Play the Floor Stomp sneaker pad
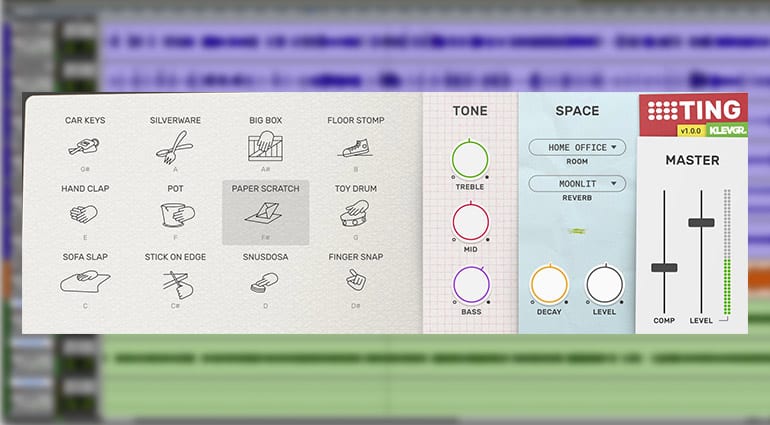Screen dimensions: 770x425 pos(355,148)
